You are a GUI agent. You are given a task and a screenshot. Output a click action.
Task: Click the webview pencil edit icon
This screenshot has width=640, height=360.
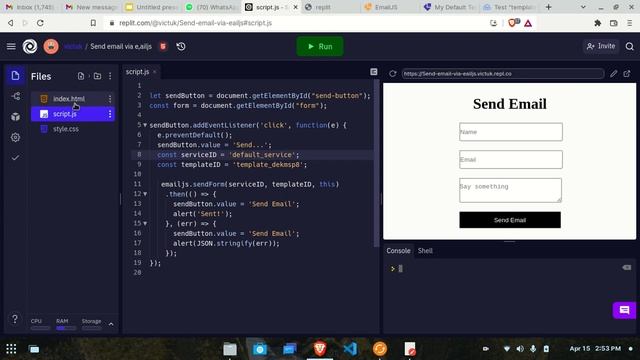[613, 74]
